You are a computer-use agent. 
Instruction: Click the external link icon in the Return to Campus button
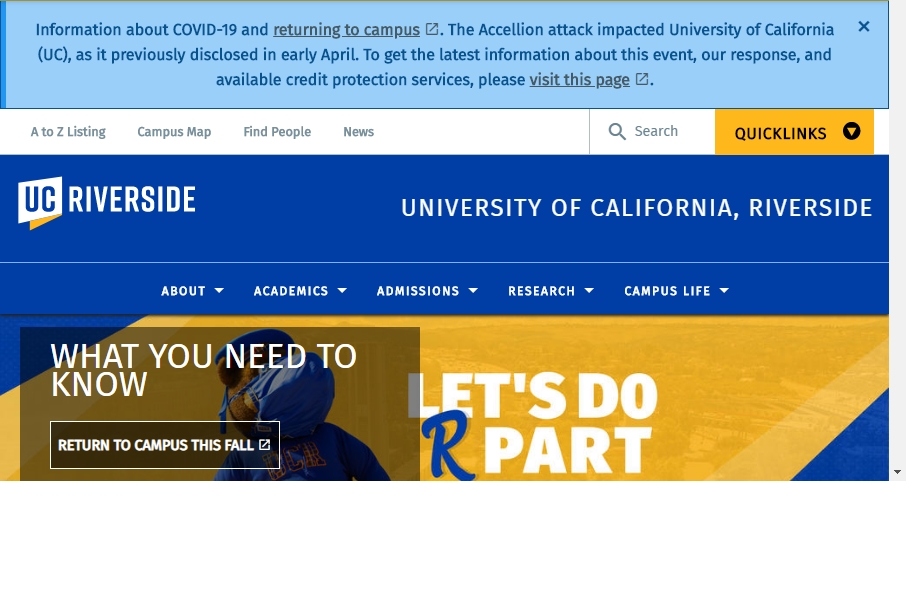[x=265, y=445]
